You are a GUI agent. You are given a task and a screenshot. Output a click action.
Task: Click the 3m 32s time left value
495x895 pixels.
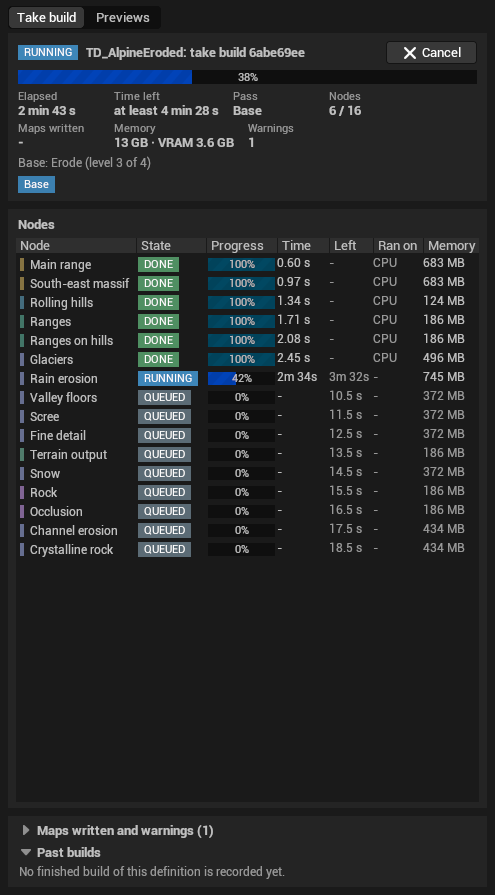coord(349,377)
